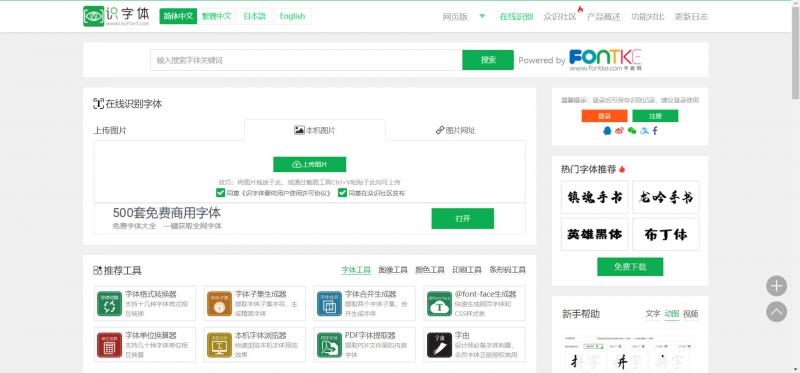Screen dimensions: 800x373
Task: Uncheck the 同意在众识社区发布 checkbox
Action: click(x=342, y=193)
